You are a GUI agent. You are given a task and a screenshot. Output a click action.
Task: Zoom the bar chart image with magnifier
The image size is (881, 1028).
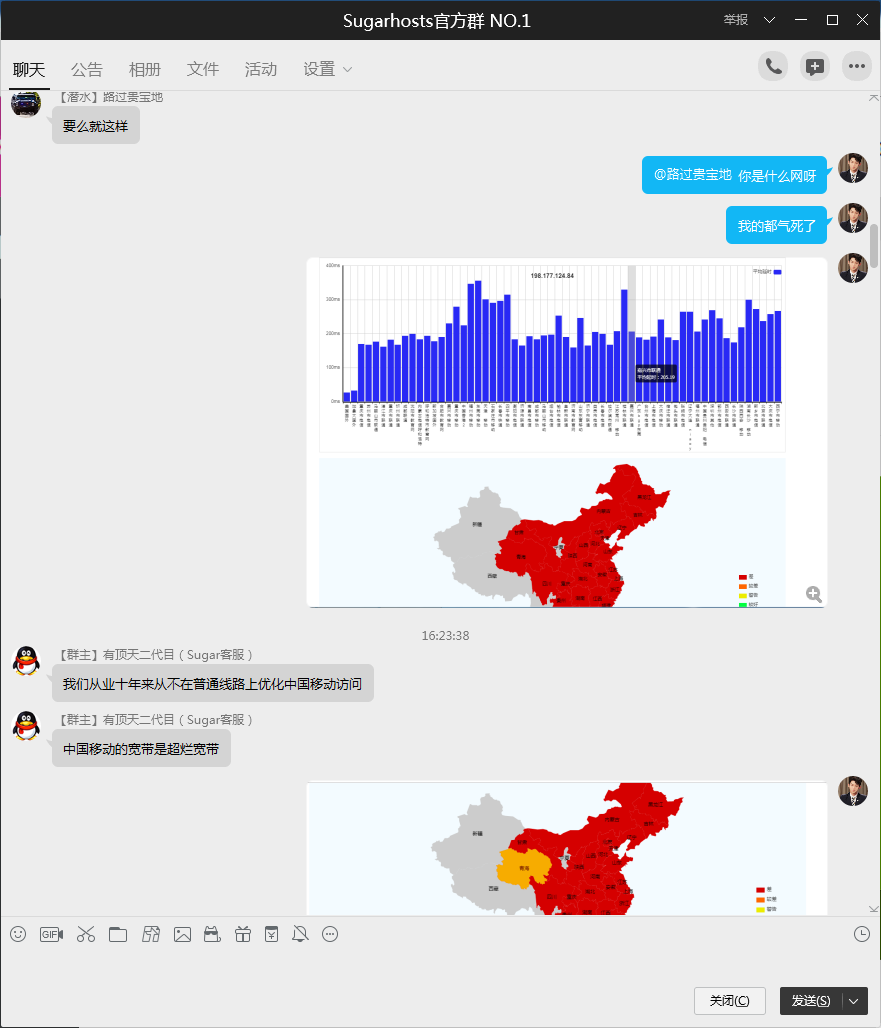click(813, 594)
